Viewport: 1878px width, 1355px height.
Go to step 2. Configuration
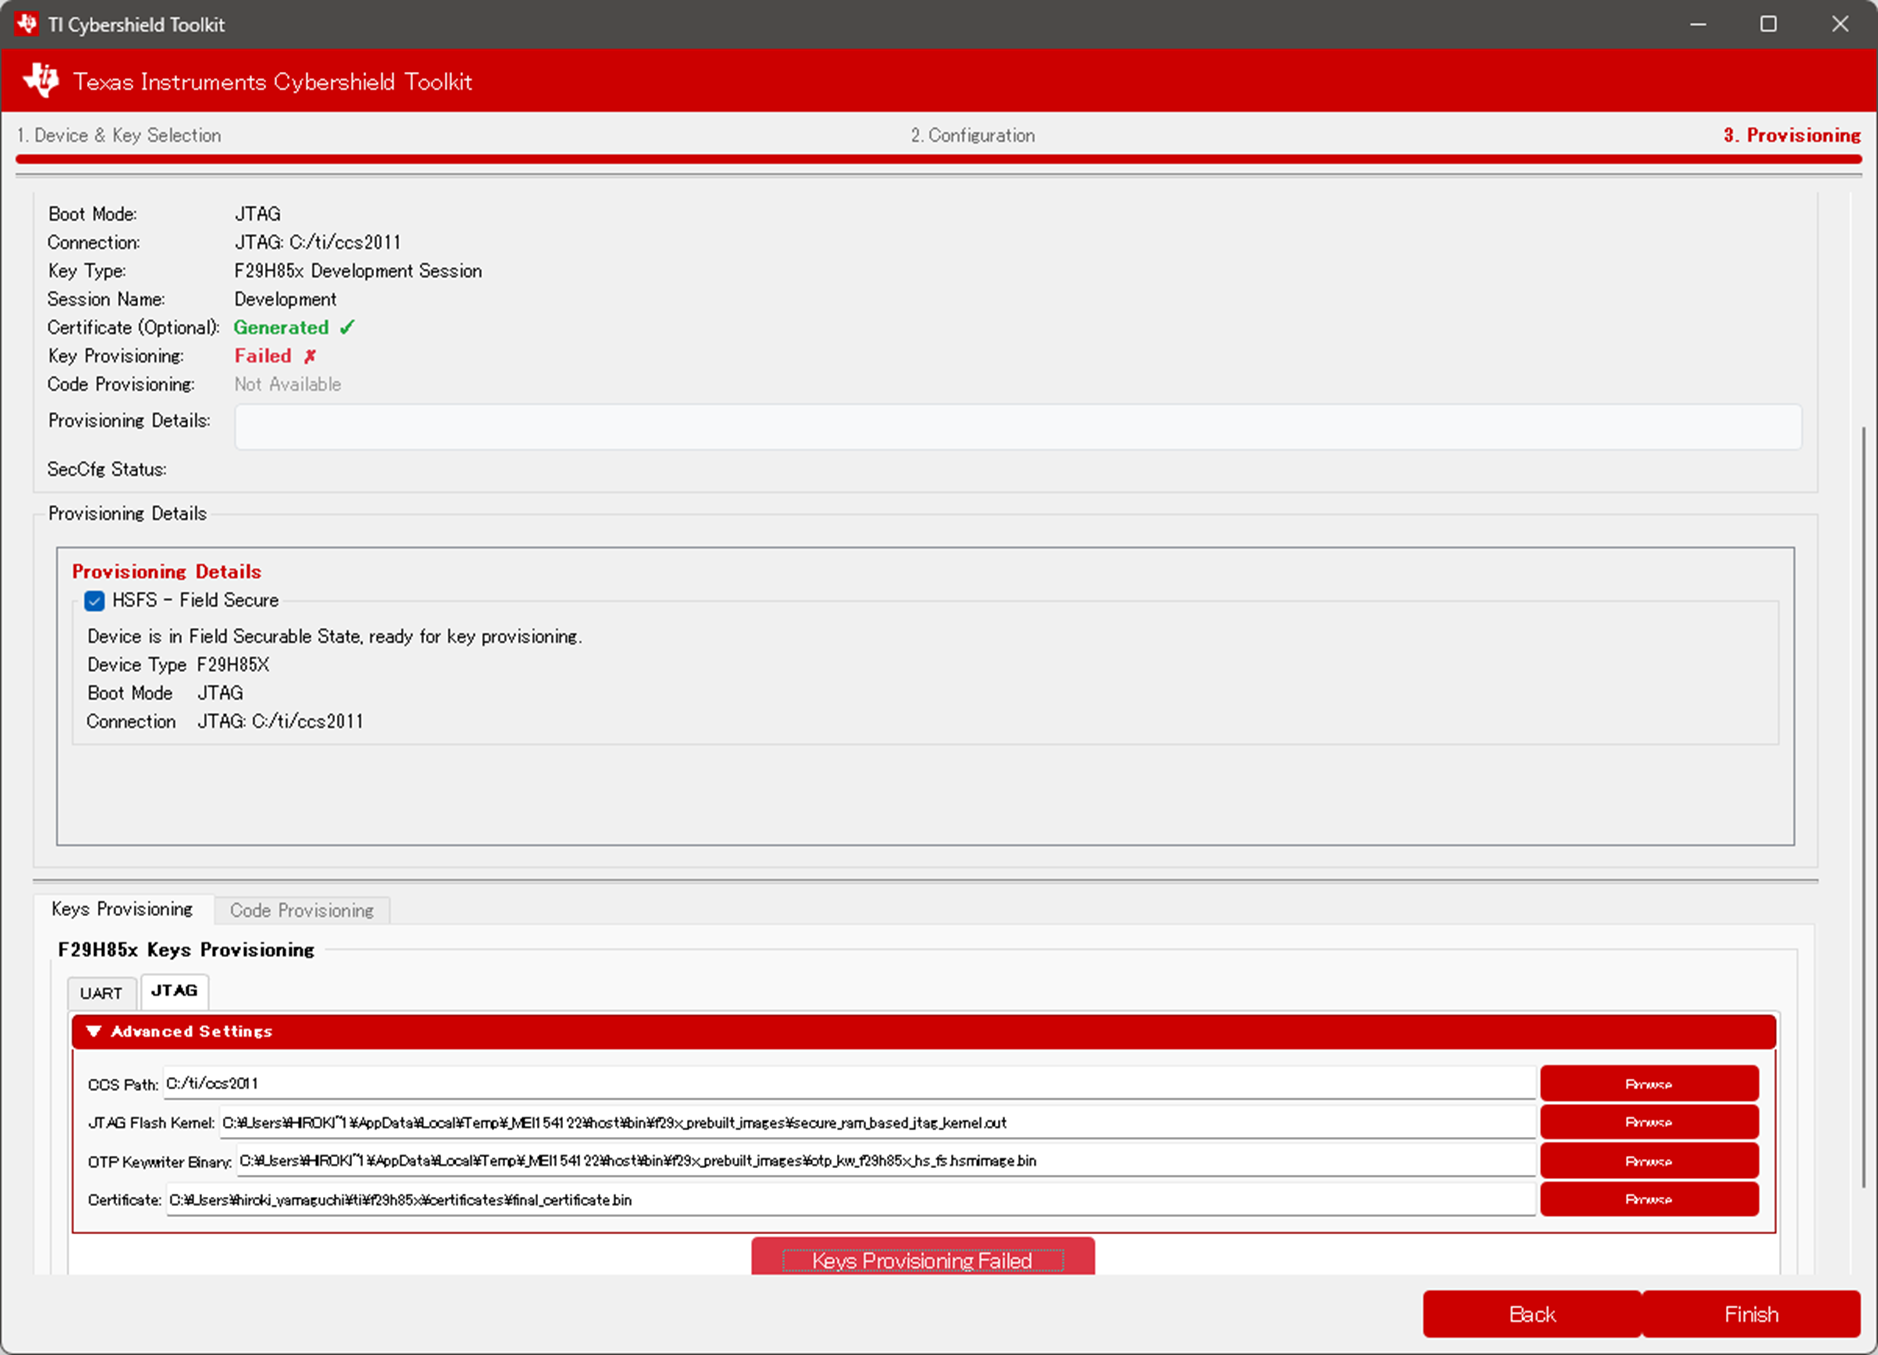[x=972, y=135]
